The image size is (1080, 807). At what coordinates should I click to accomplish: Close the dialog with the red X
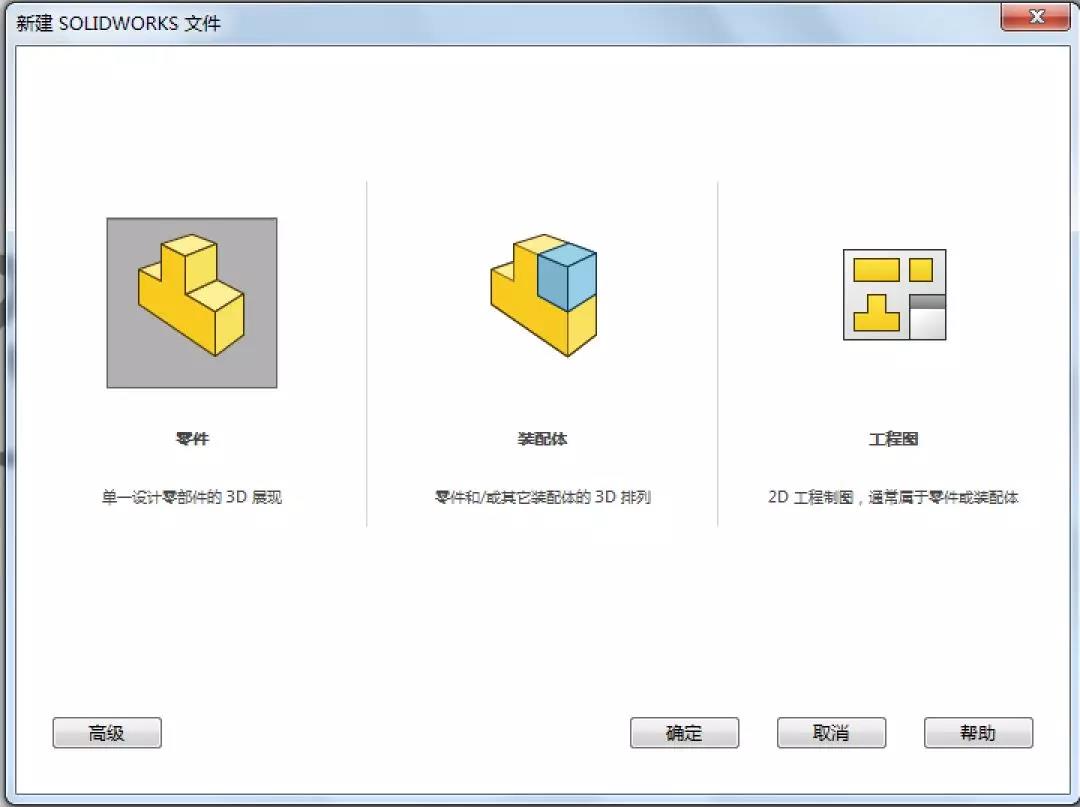[1035, 17]
